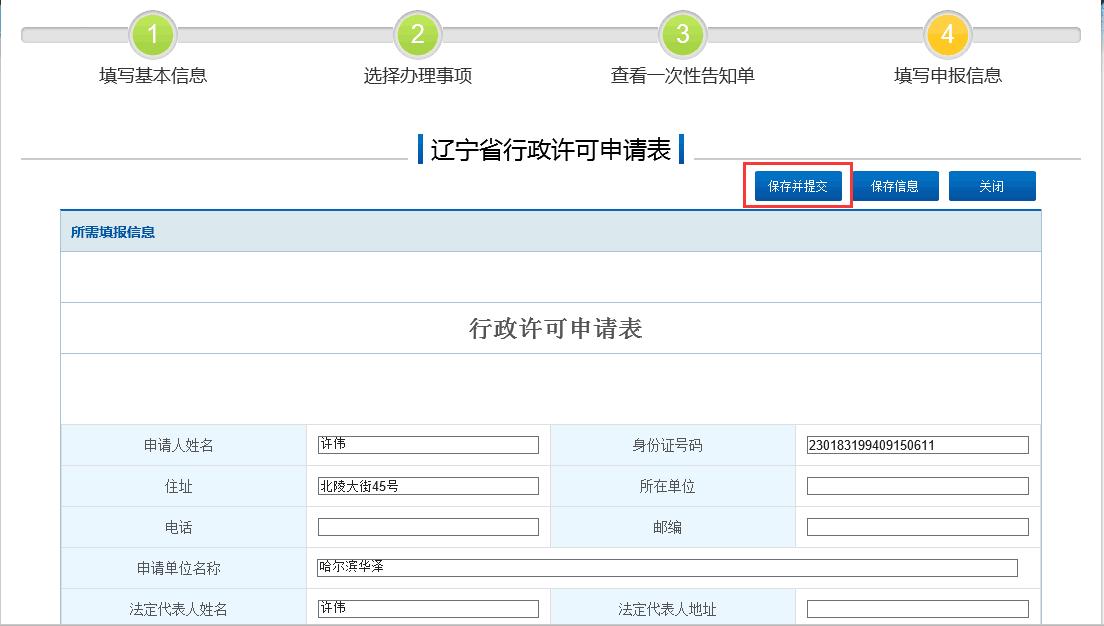Click step 1 green circle icon
The width and height of the screenshot is (1104, 626).
pos(153,36)
